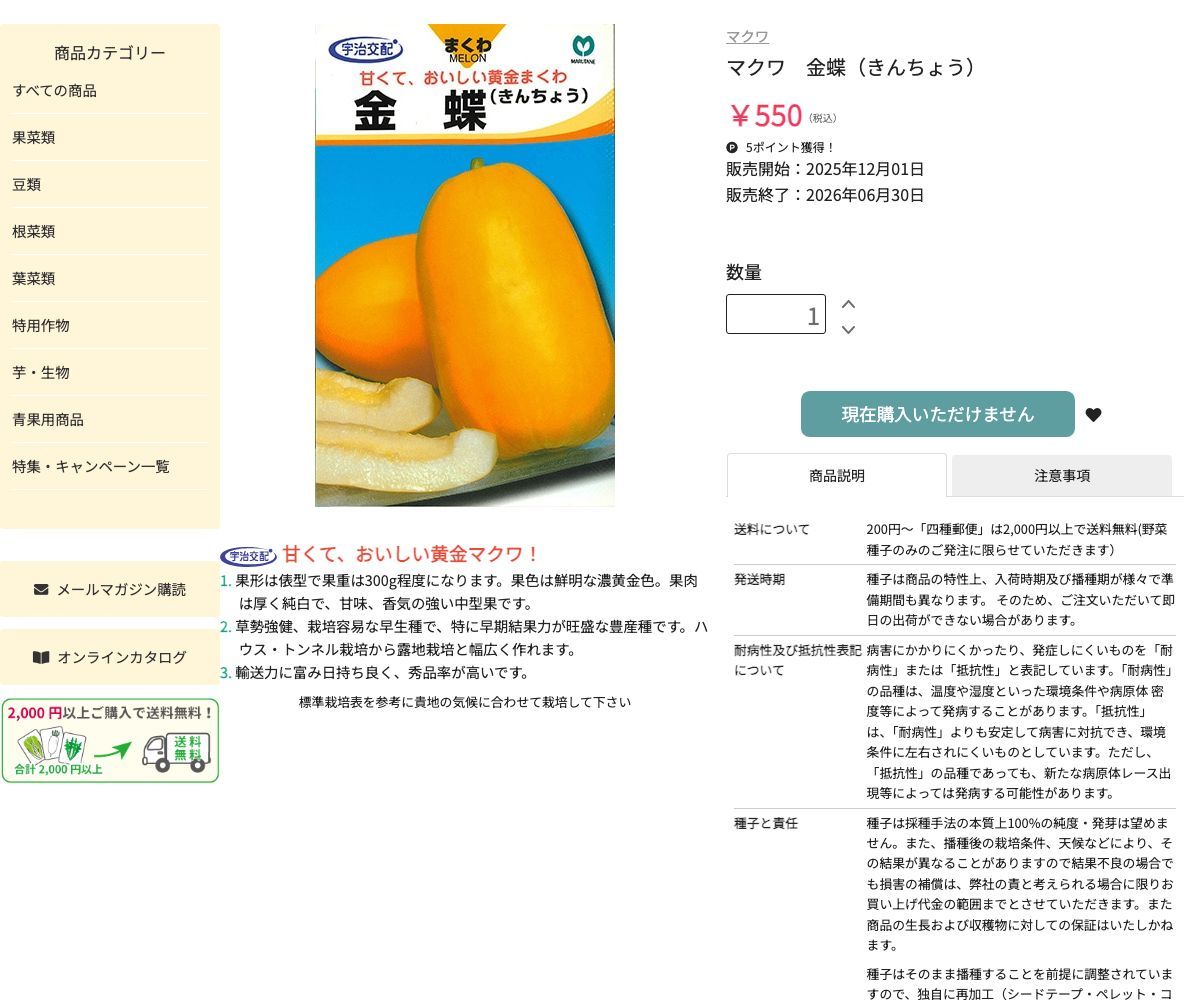
Task: Open 特集・キャンペーン一覧 link
Action: (91, 467)
